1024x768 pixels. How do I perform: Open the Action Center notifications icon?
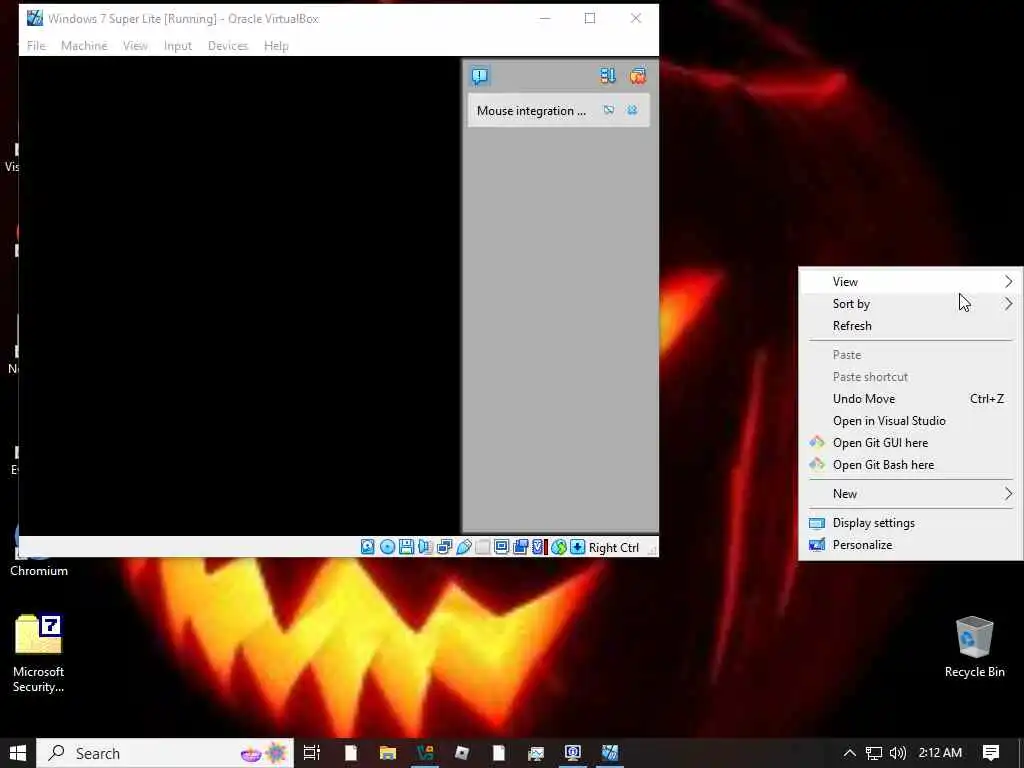991,753
